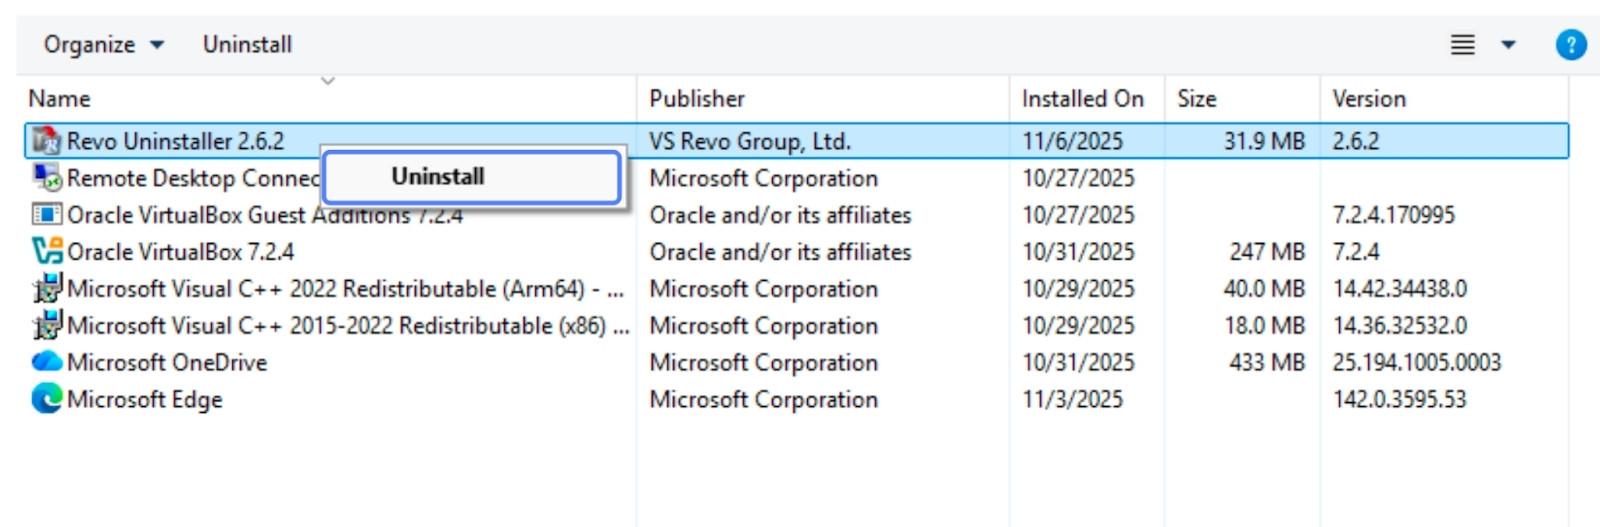Screen dimensions: 1600x527
Task: Click the sort chevron above Name column
Action: click(327, 81)
